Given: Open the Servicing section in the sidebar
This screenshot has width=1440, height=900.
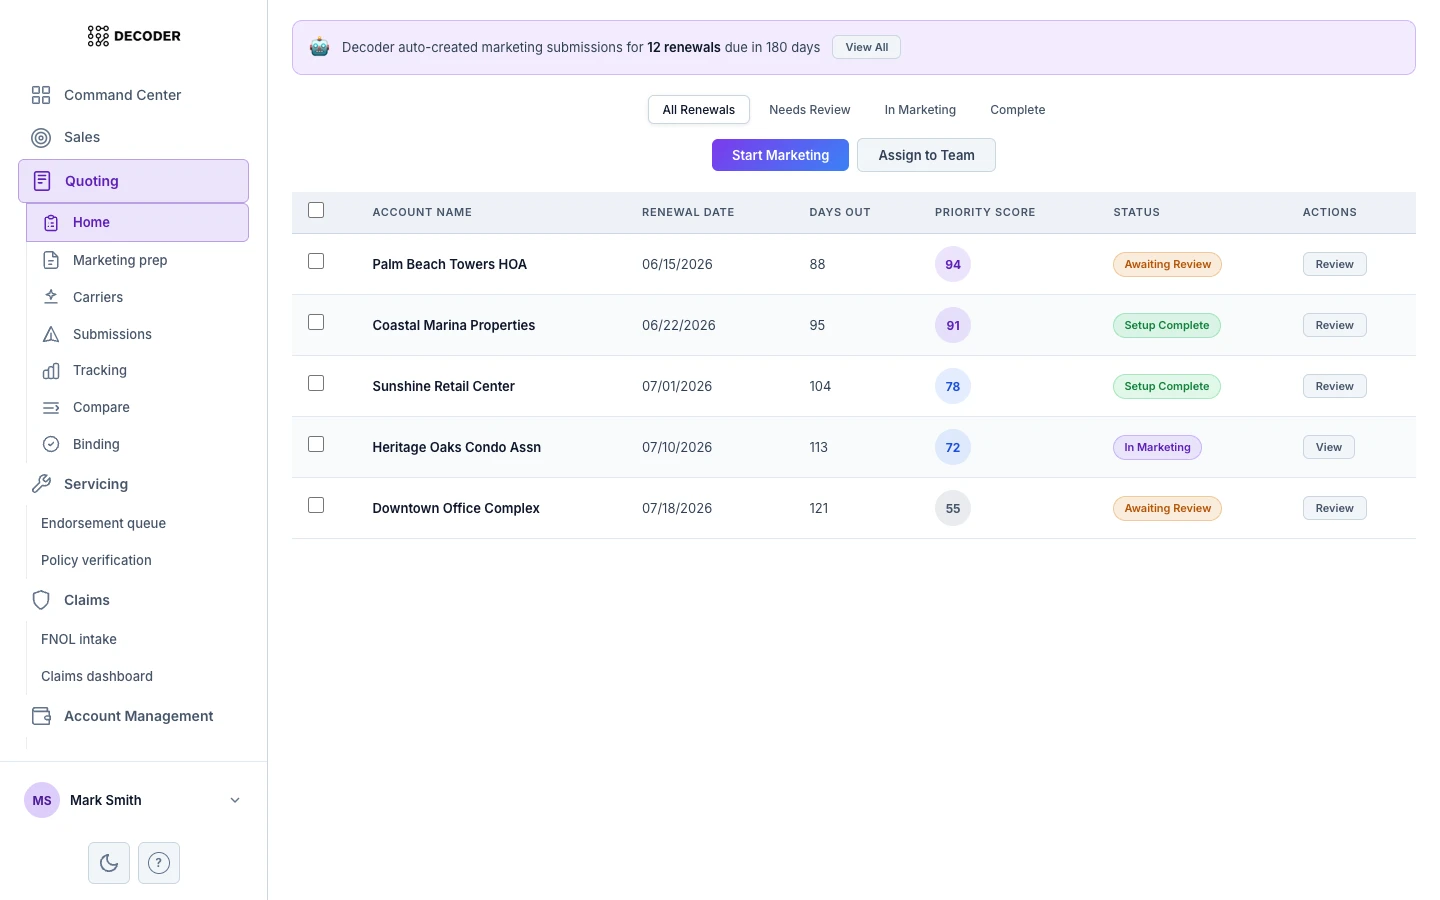Looking at the screenshot, I should pos(95,484).
